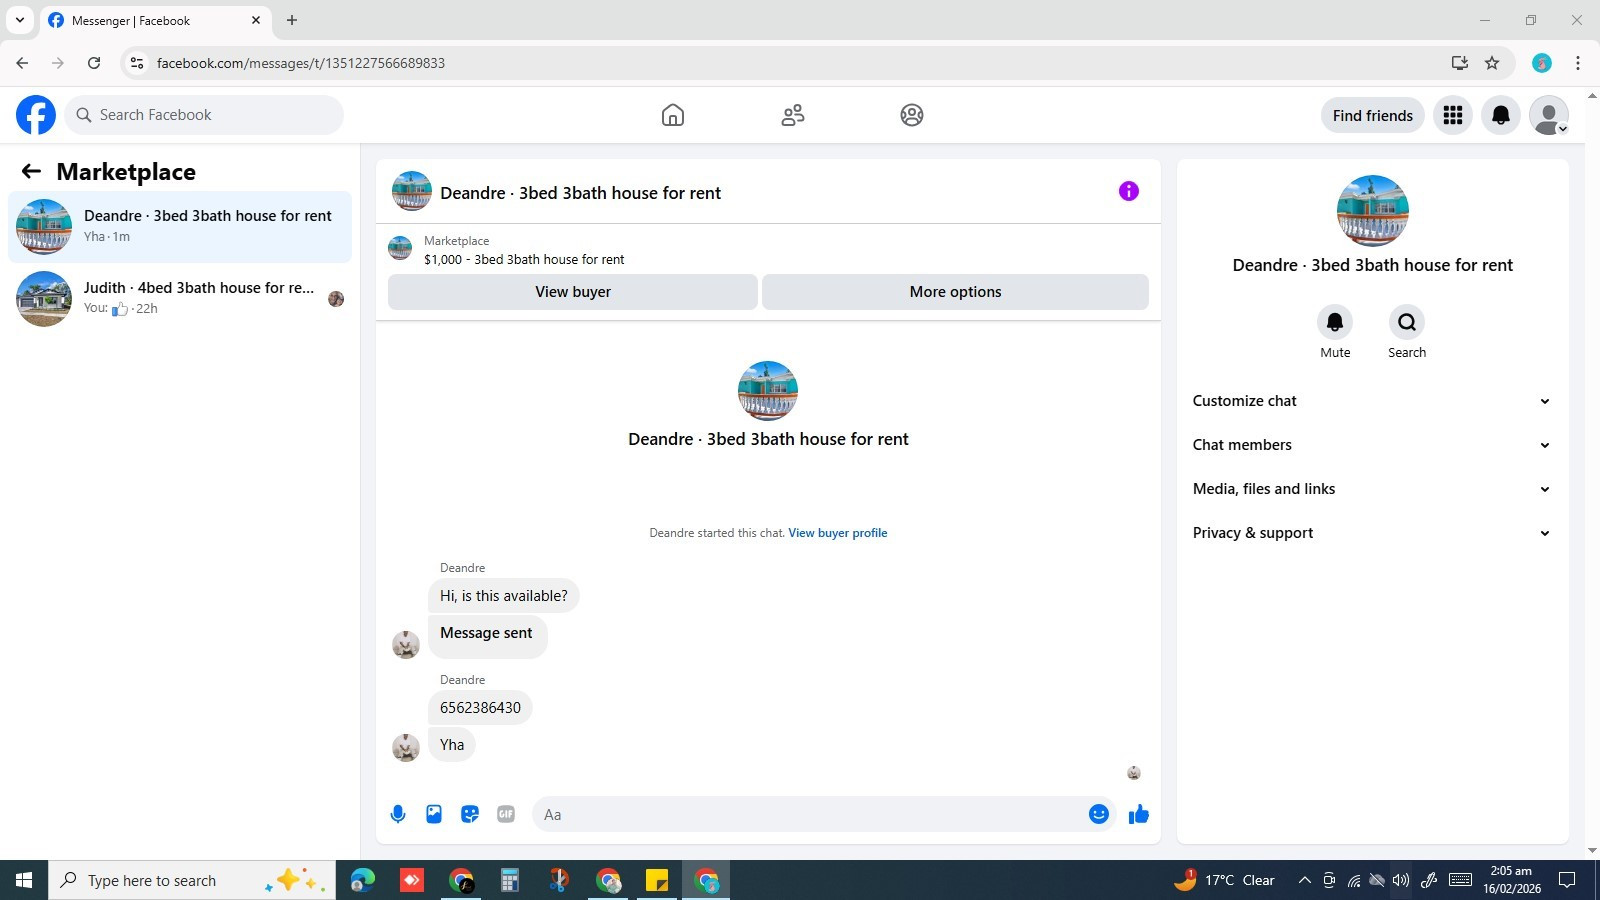Record a voice clip with microphone icon
The width and height of the screenshot is (1600, 900).
coord(398,814)
